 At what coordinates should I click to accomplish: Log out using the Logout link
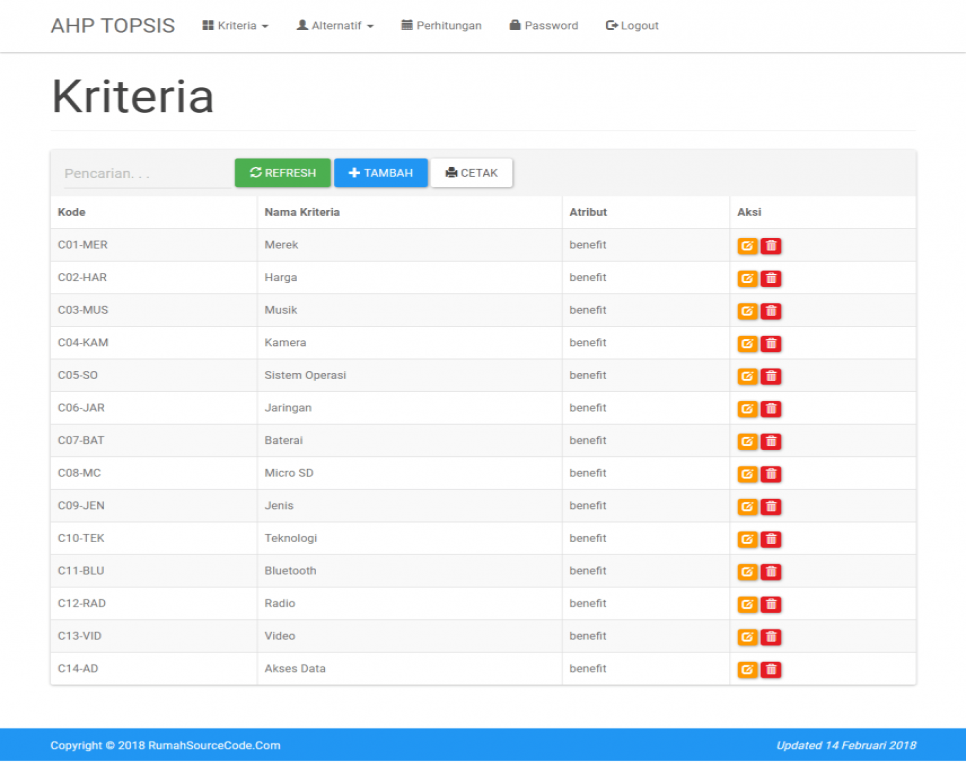(x=632, y=26)
